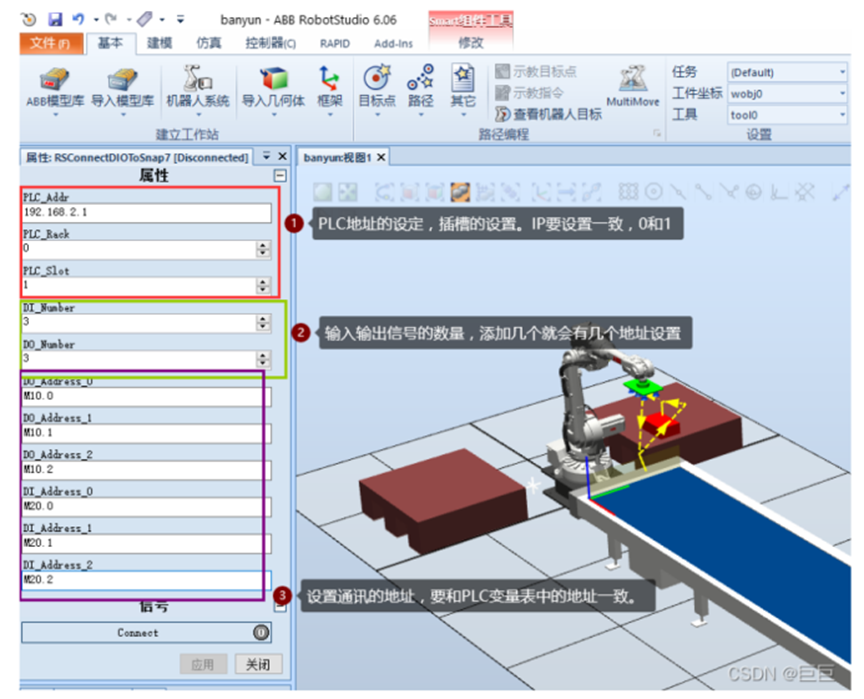Switch to the 控制器(C) controller tab

click(270, 44)
